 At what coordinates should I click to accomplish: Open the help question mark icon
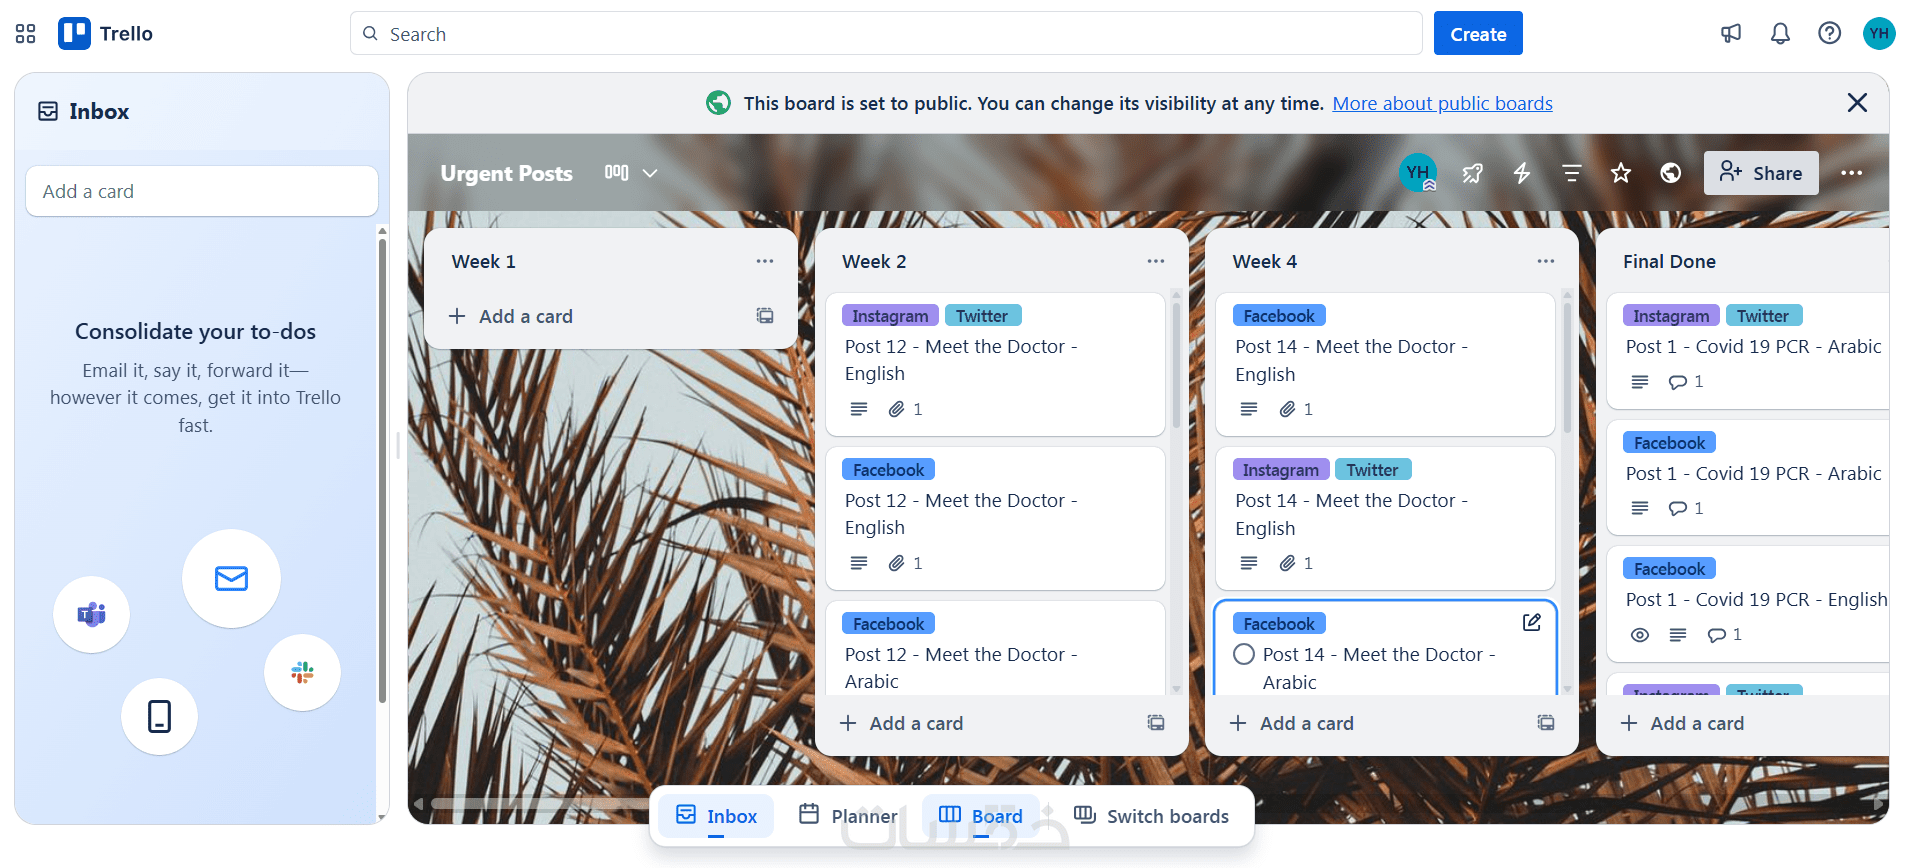pos(1829,34)
